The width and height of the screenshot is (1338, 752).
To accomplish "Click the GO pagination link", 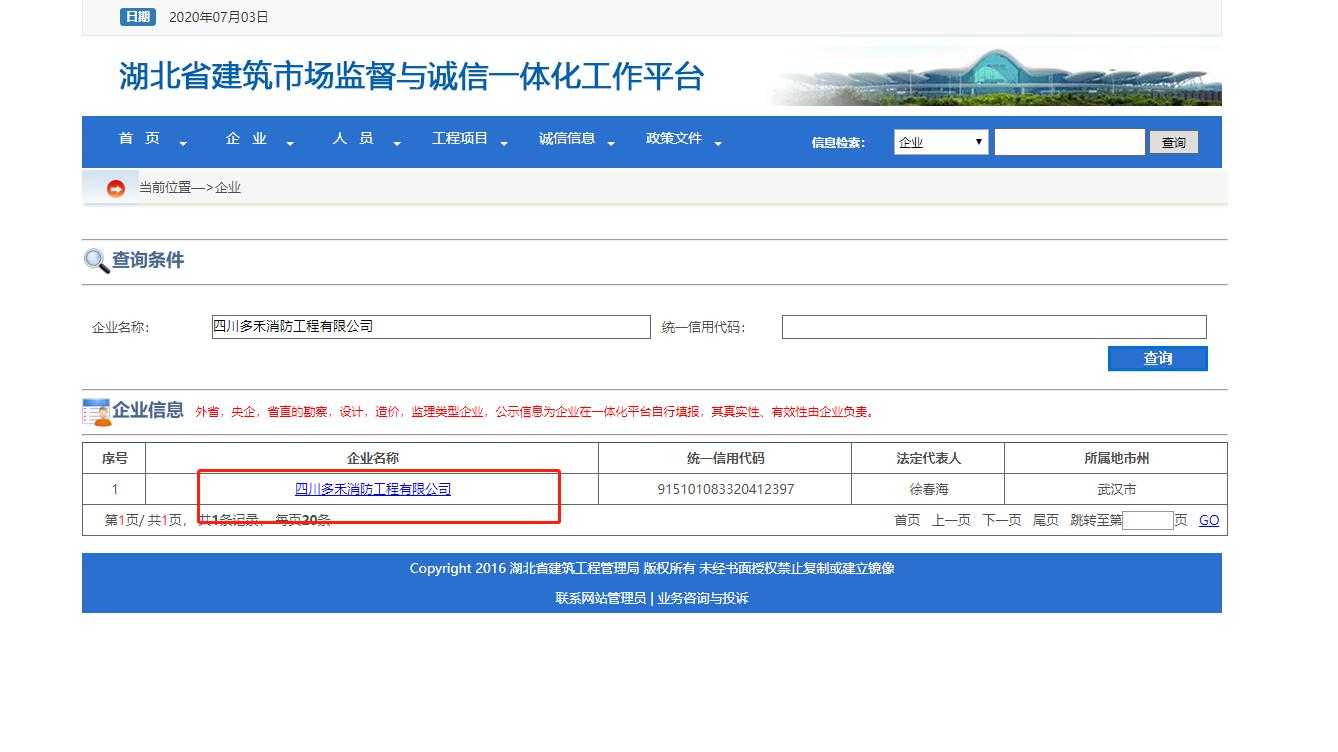I will point(1208,520).
